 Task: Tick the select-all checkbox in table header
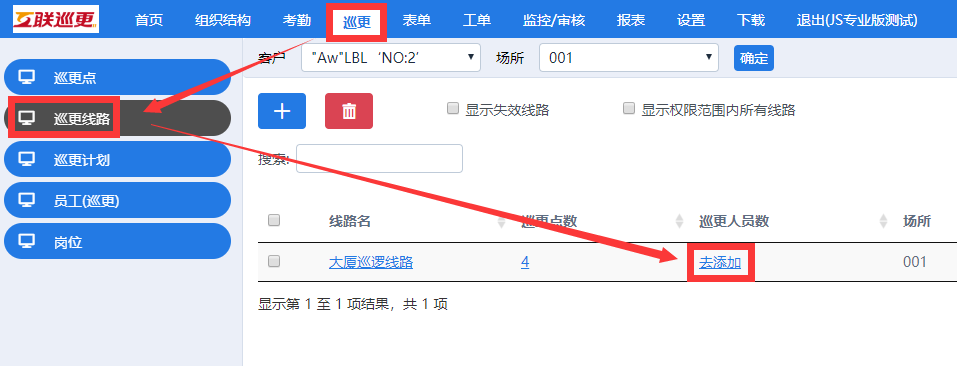[x=274, y=221]
